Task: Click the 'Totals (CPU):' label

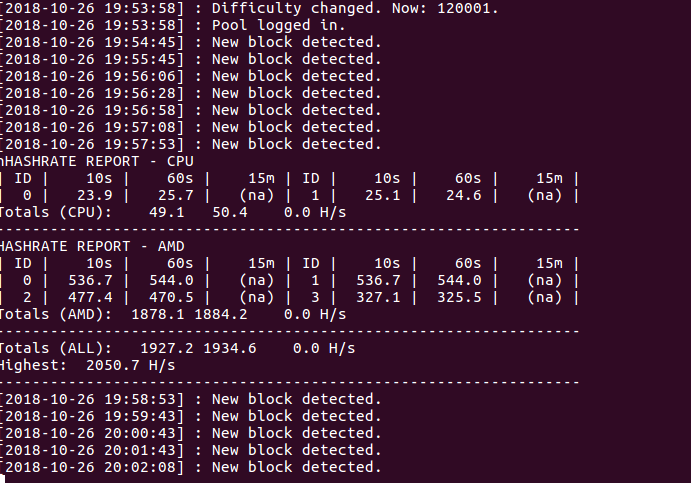Action: tap(56, 212)
